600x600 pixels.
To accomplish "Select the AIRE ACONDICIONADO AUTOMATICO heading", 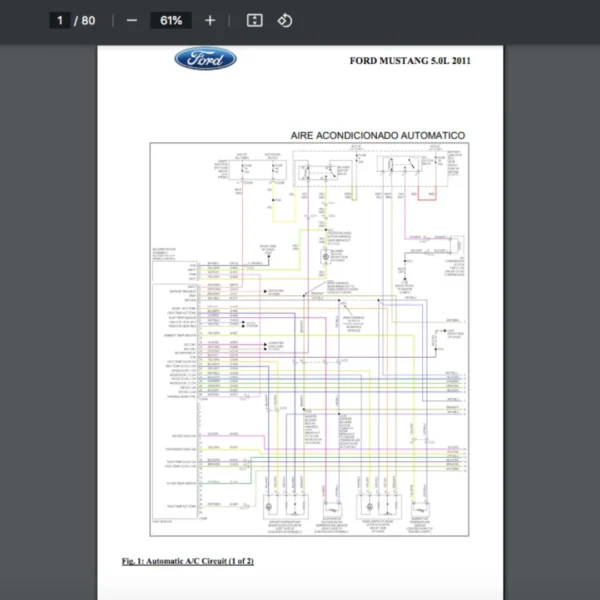I will [x=377, y=135].
